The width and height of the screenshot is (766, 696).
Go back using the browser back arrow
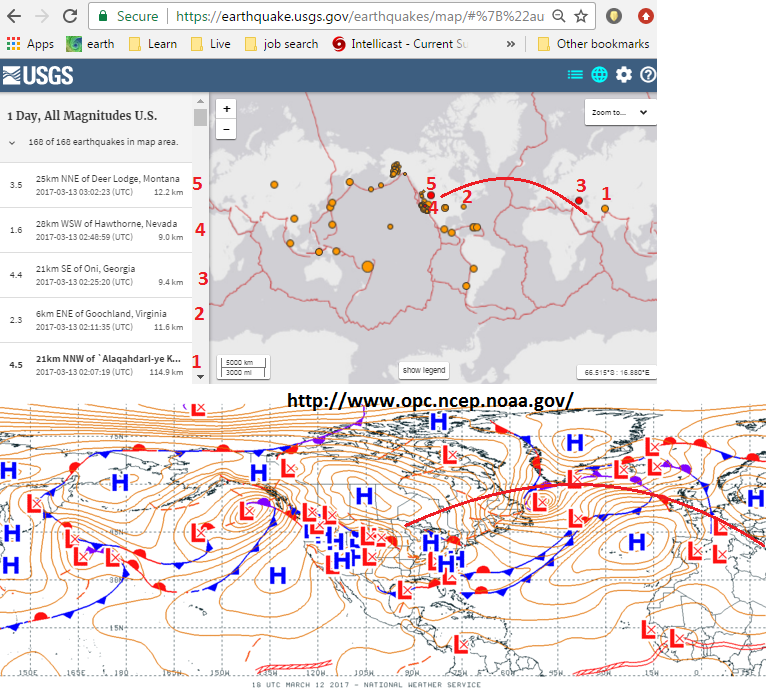14,16
